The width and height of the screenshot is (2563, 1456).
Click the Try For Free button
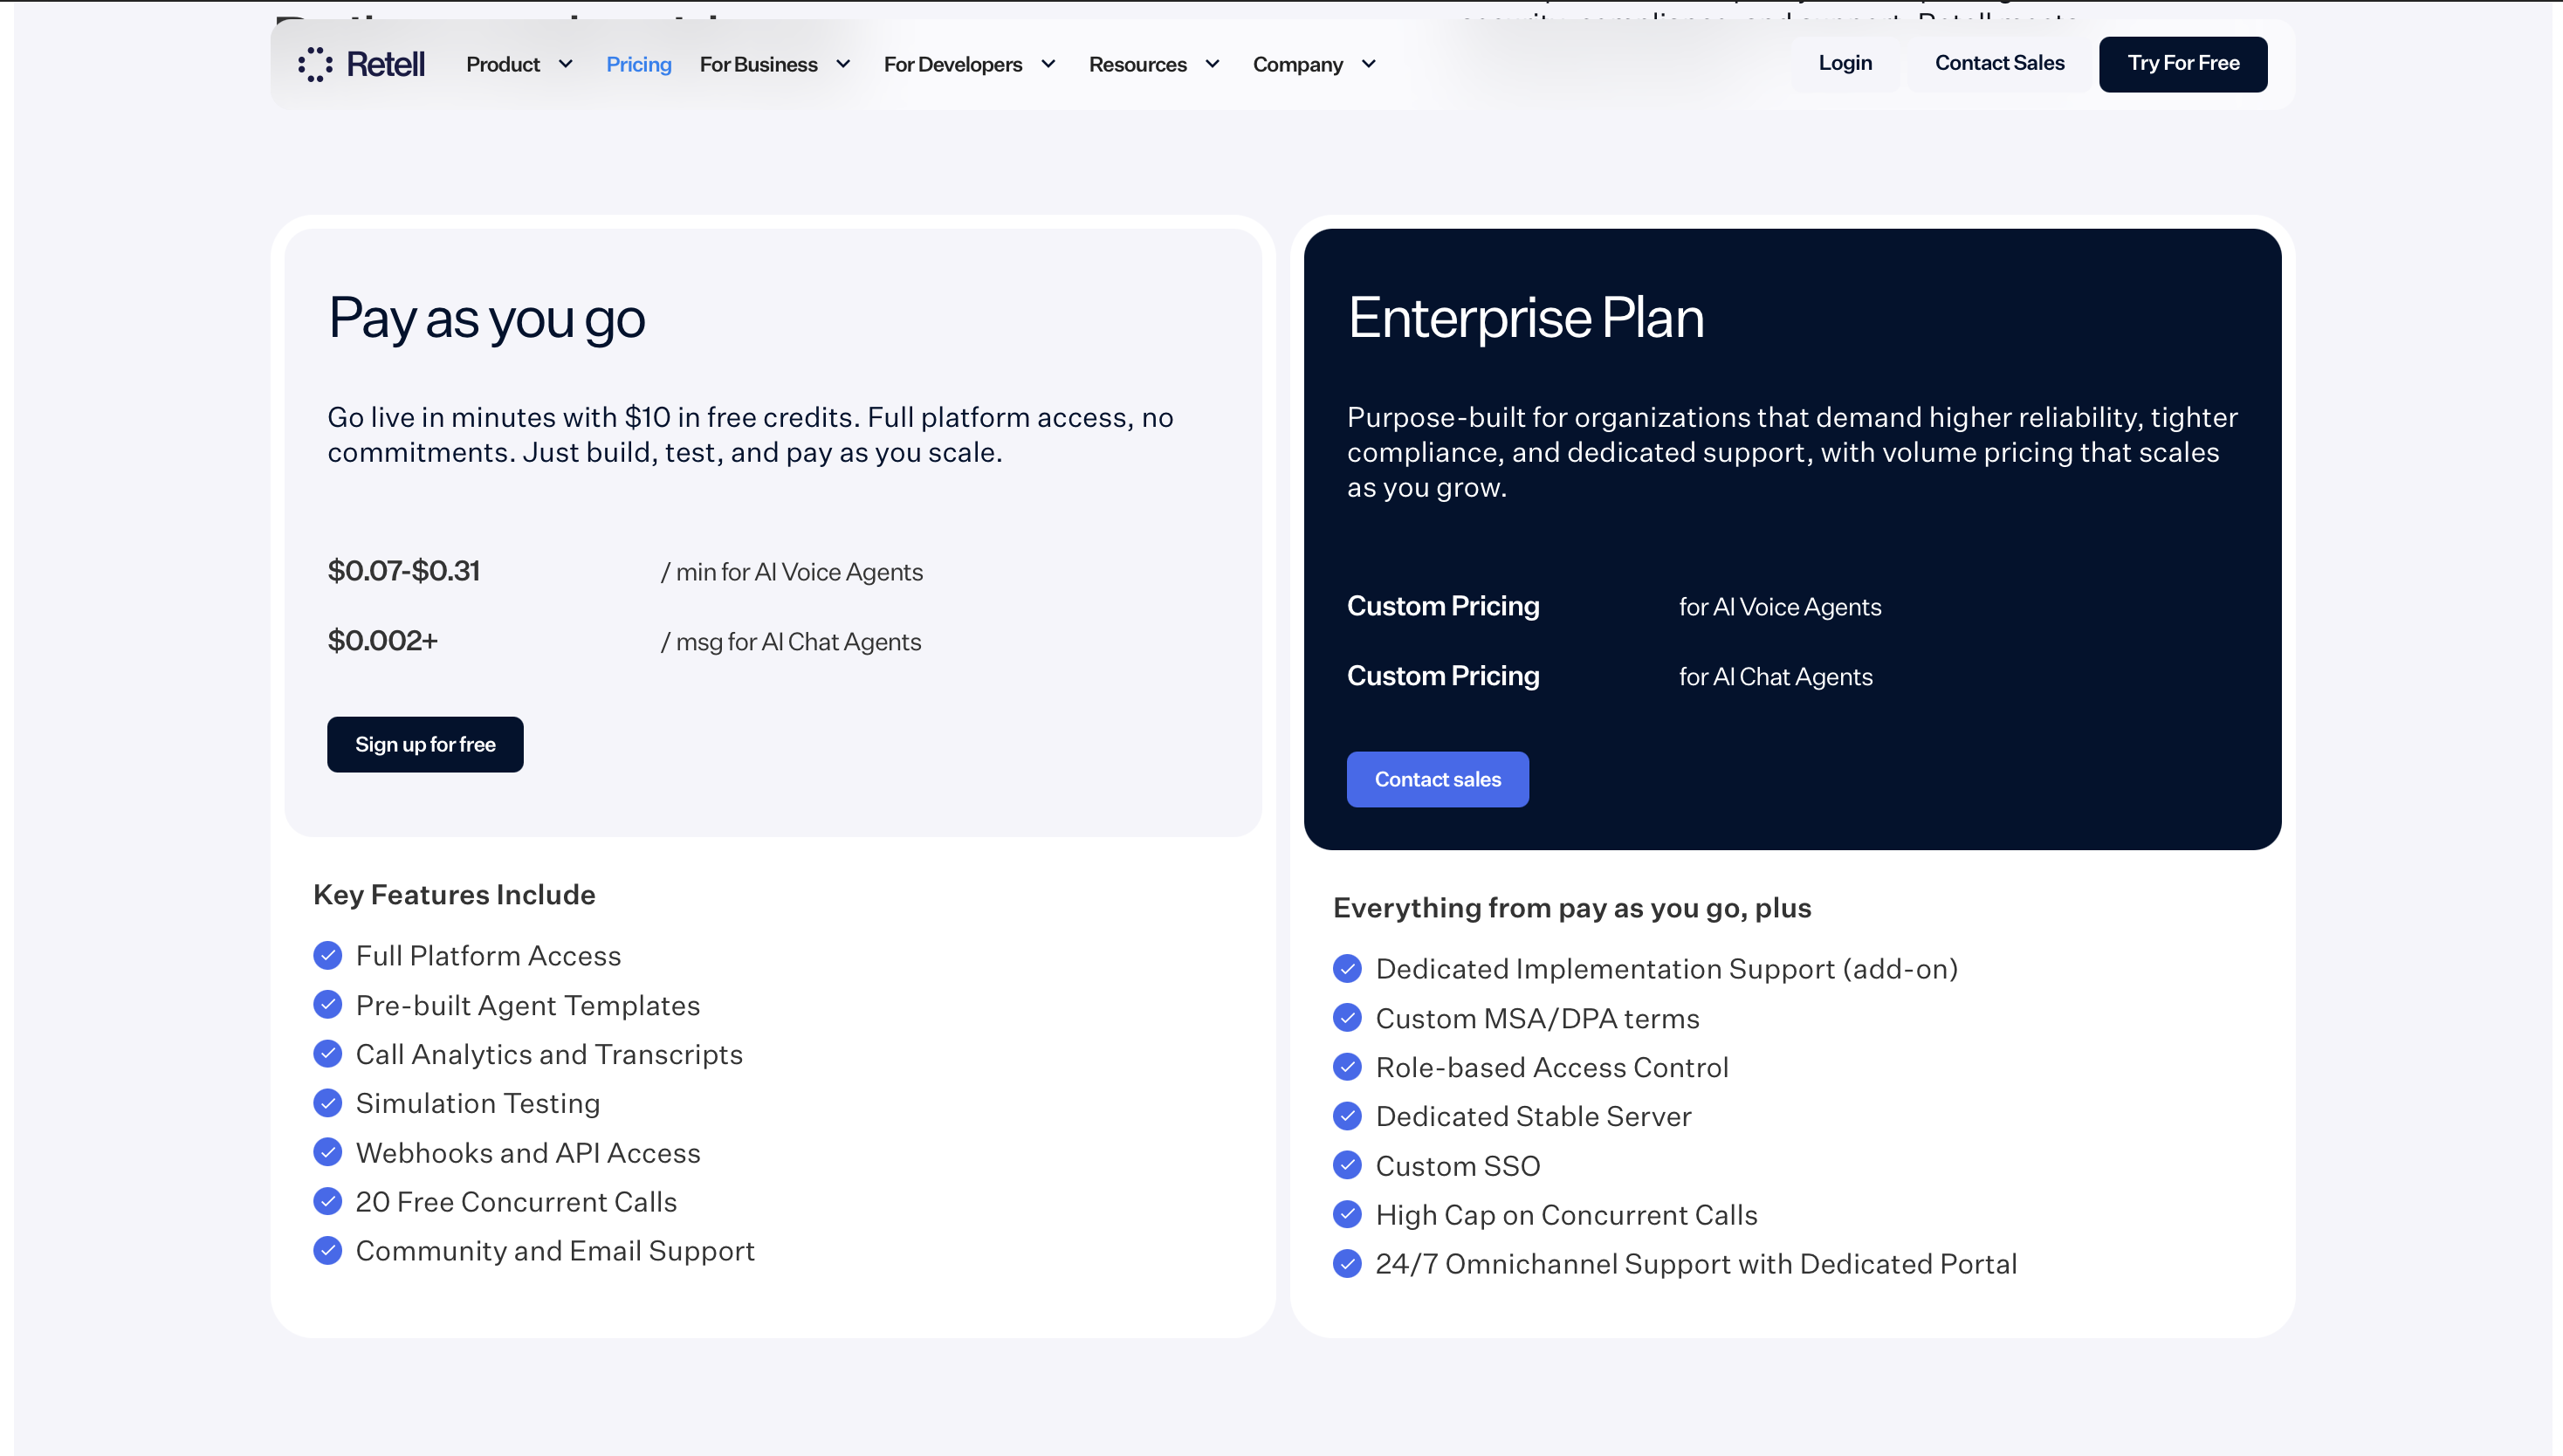[2183, 64]
